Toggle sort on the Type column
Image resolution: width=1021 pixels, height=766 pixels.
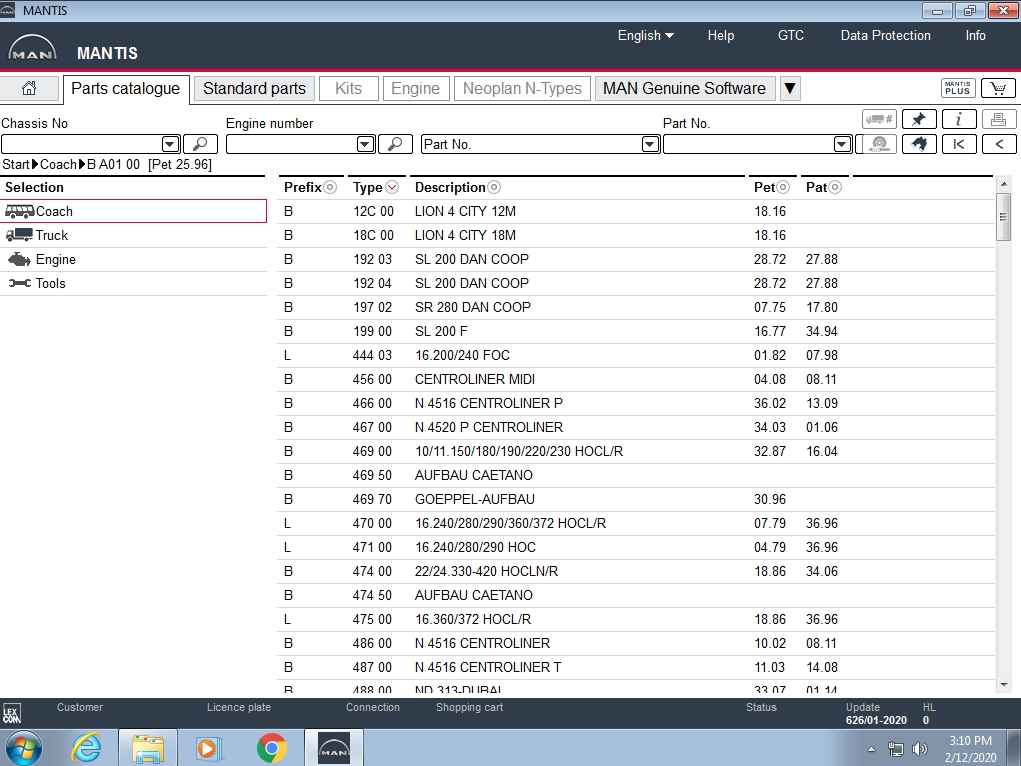point(392,187)
